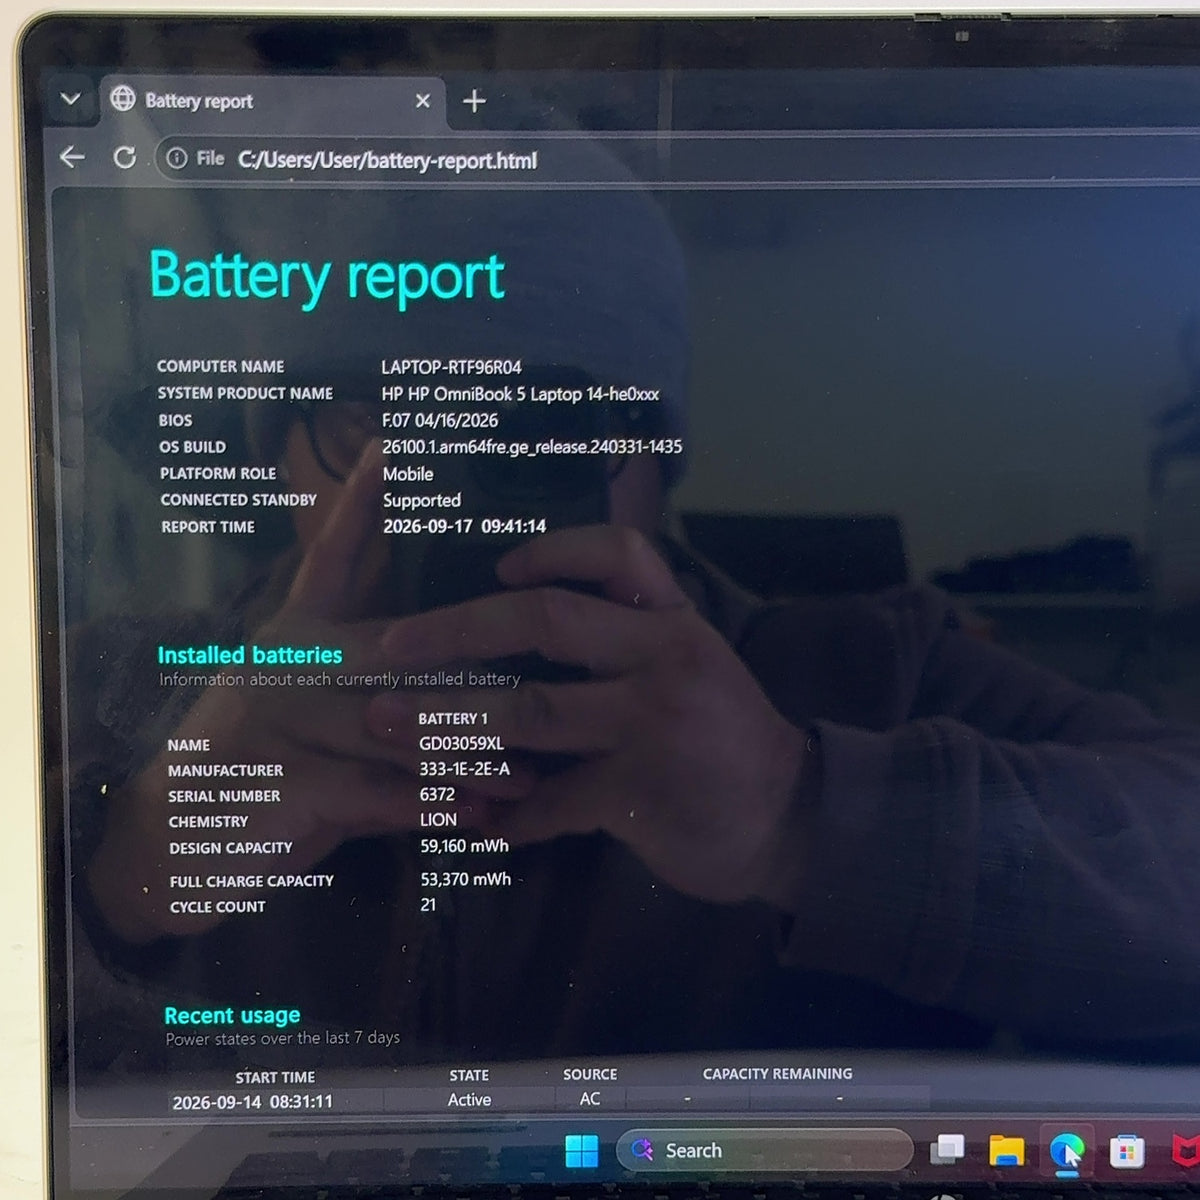Viewport: 1200px width, 1200px height.
Task: Select report time 2026-09-17 09:41:14
Action: tap(465, 526)
